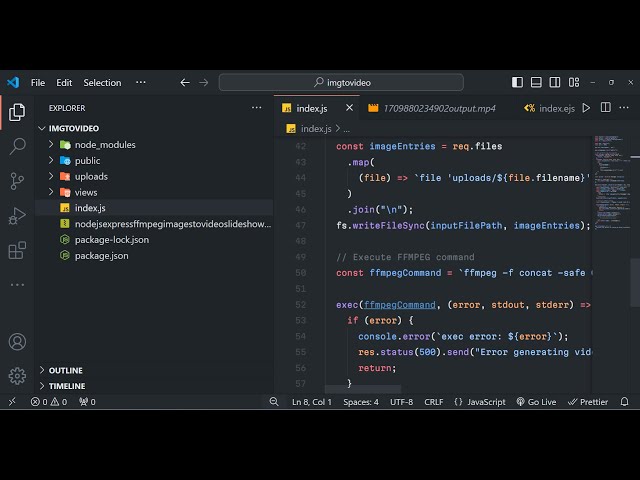Open the Search view in activity bar
Image resolution: width=640 pixels, height=480 pixels.
[x=17, y=146]
